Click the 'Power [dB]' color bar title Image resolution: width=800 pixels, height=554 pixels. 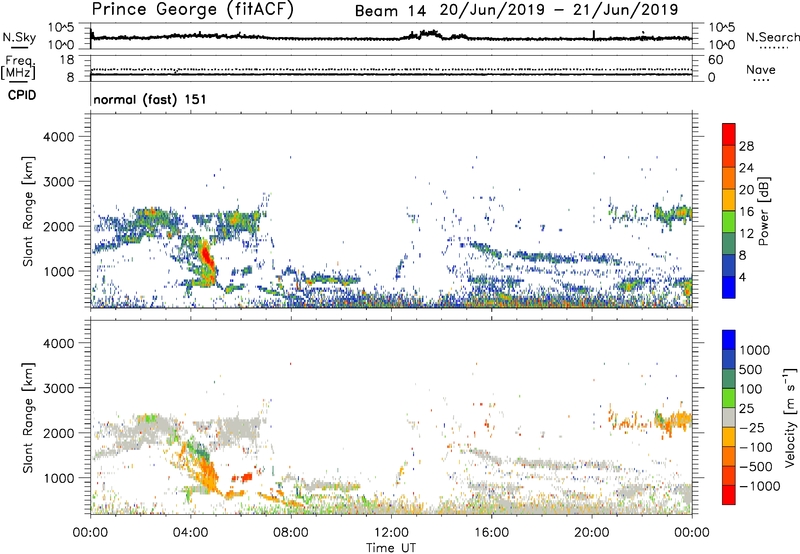pyautogui.click(x=764, y=211)
